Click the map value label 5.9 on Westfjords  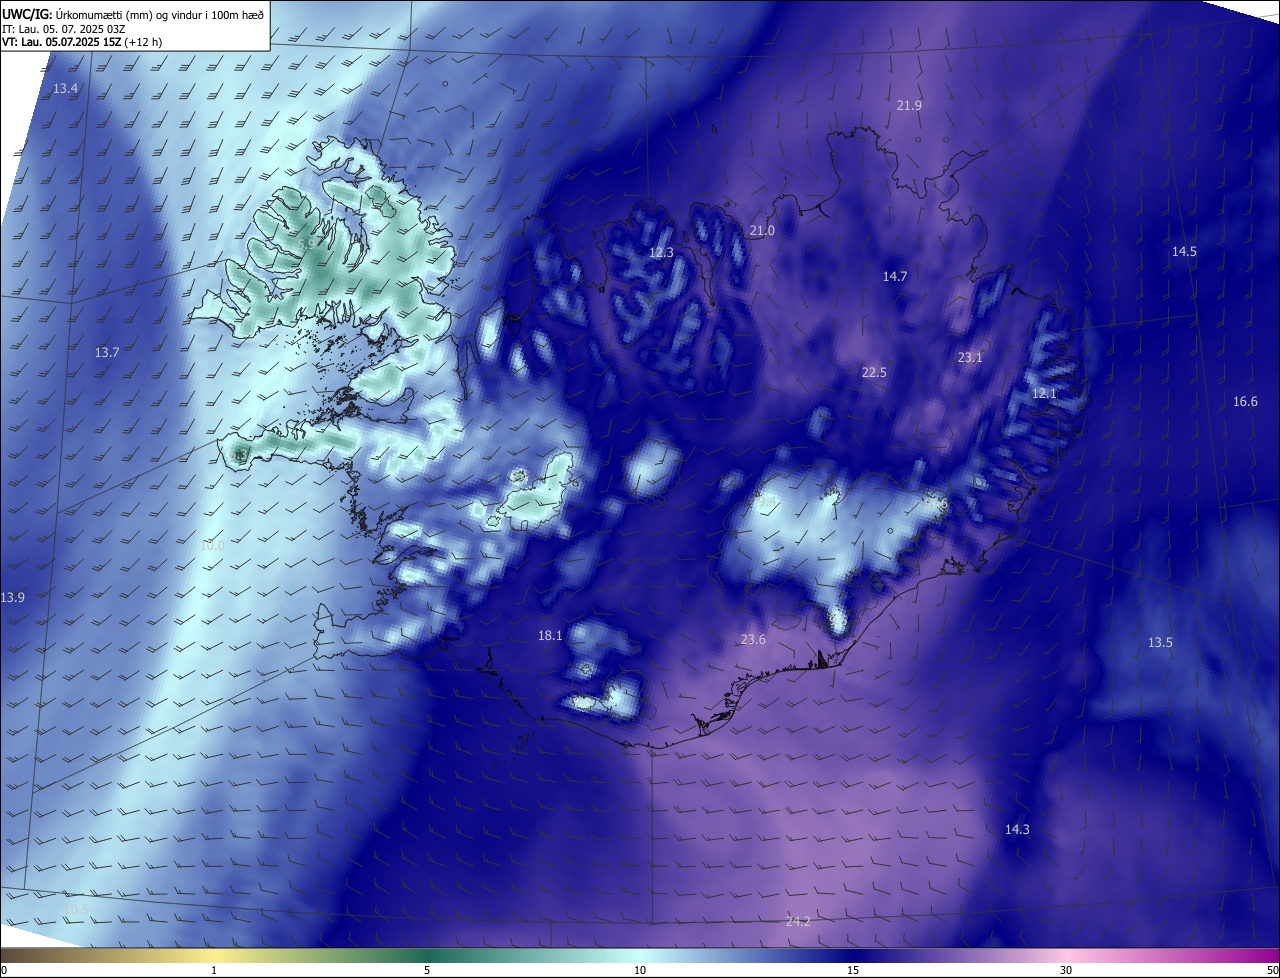(x=307, y=244)
